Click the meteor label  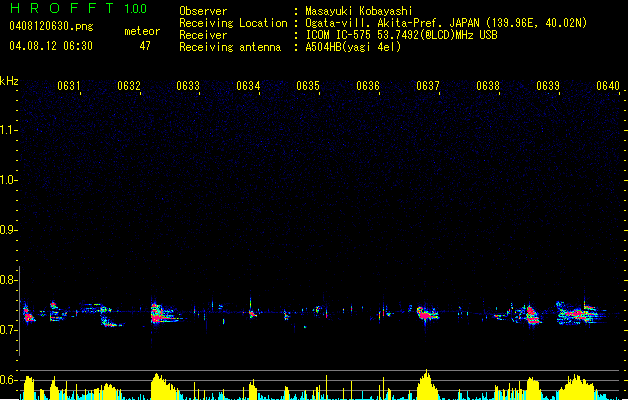[142, 31]
